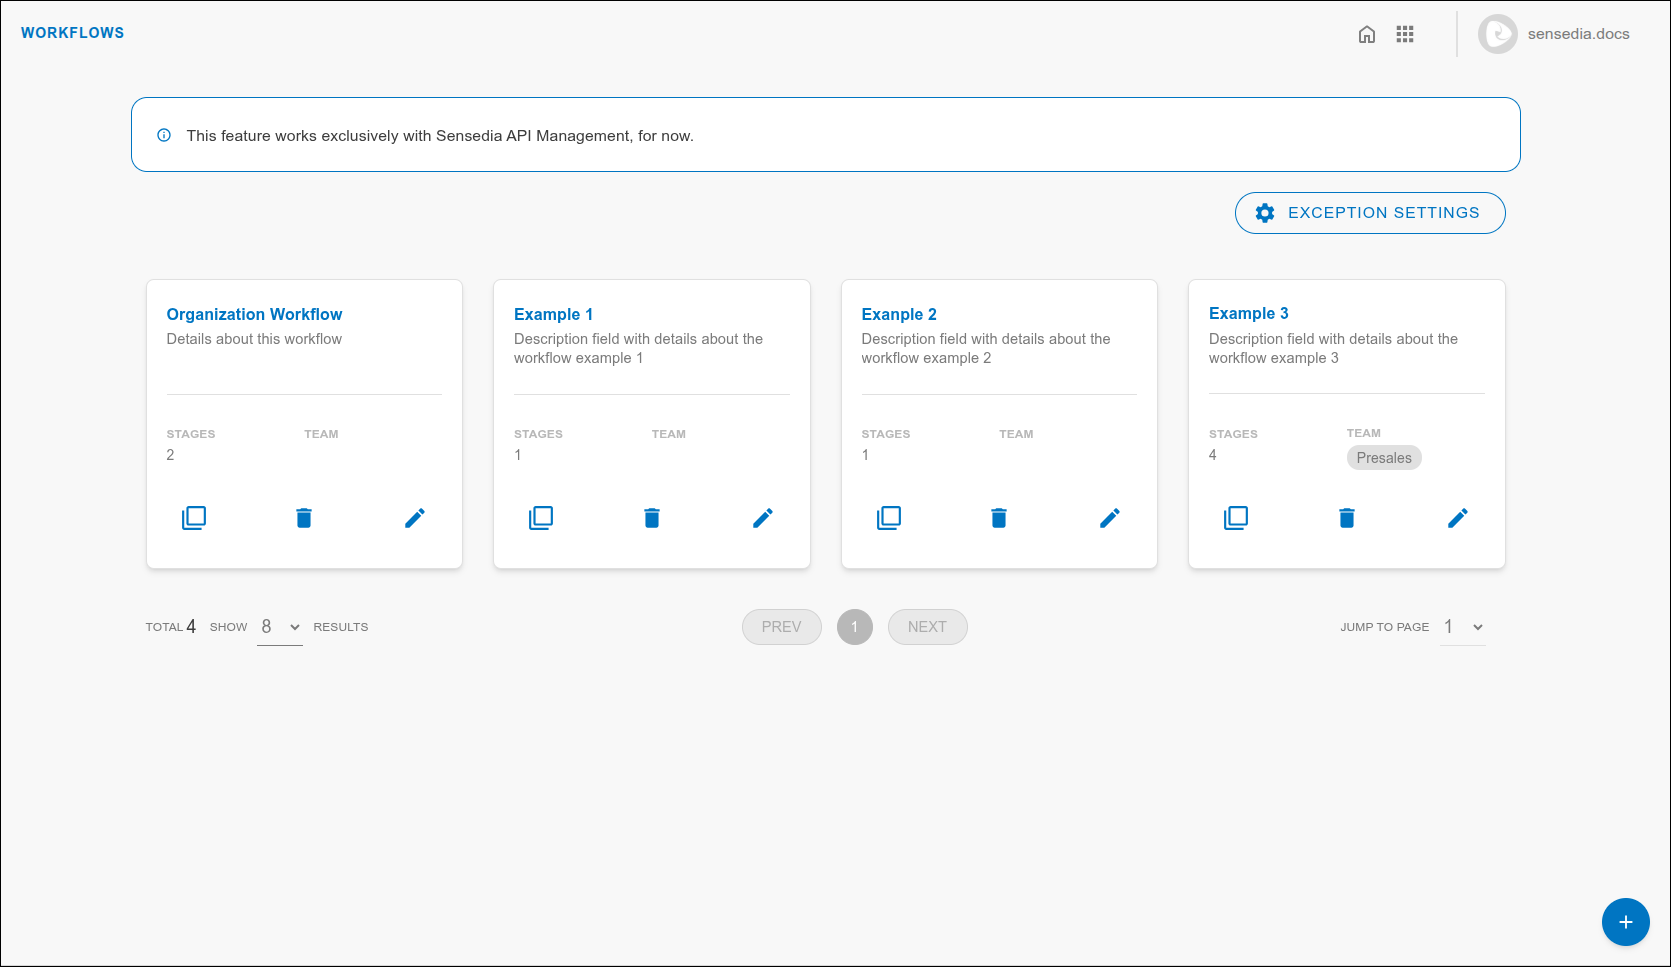Open the Show results count dropdown
The height and width of the screenshot is (967, 1671).
[x=279, y=626]
